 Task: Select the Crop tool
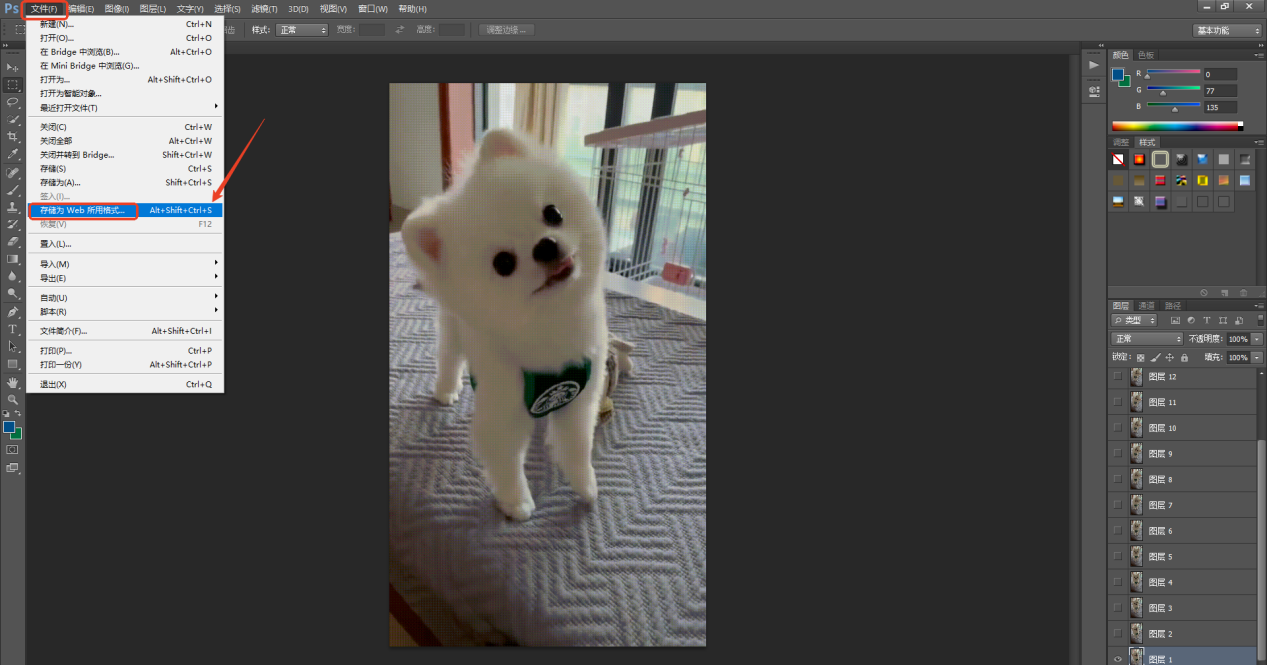(13, 137)
